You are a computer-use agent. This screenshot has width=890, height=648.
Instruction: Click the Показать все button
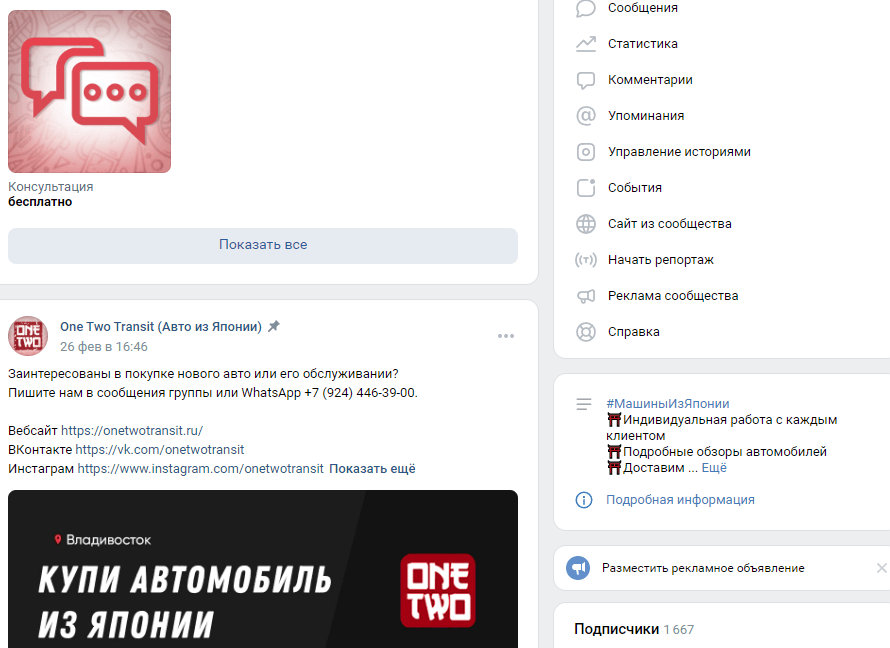[x=263, y=245]
